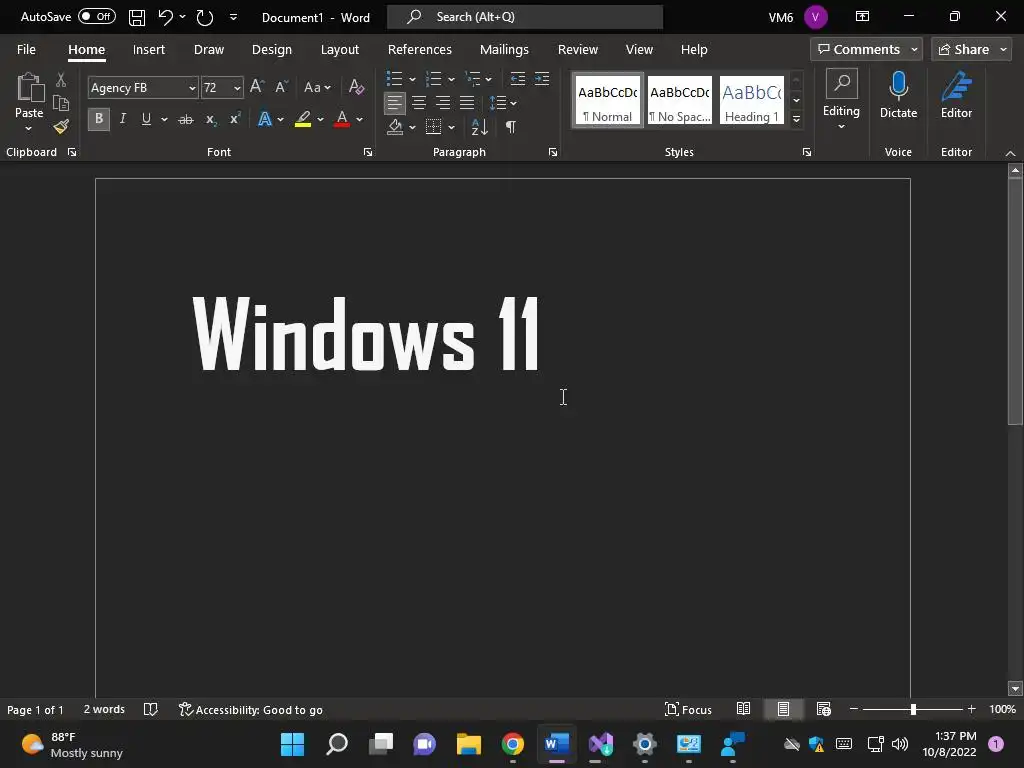The height and width of the screenshot is (768, 1024).
Task: Switch to Web Layout view
Action: 824,709
